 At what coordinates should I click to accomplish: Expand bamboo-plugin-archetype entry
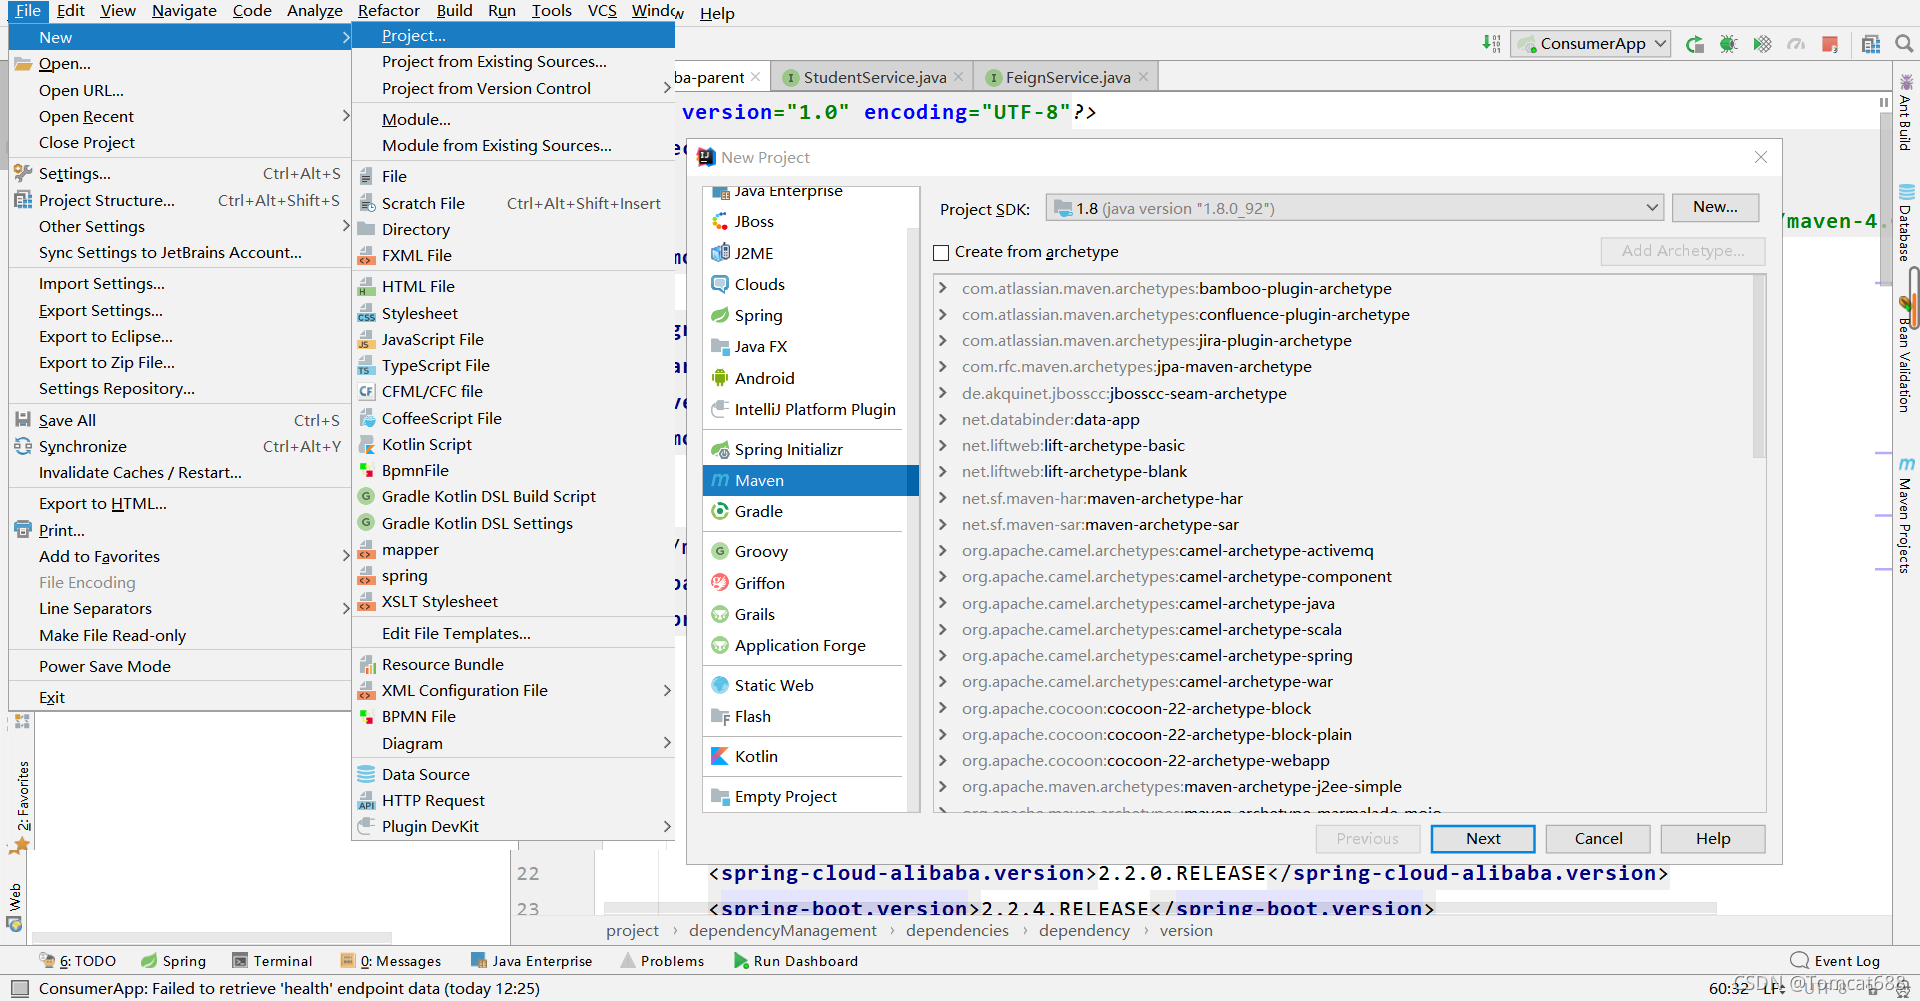pos(942,288)
